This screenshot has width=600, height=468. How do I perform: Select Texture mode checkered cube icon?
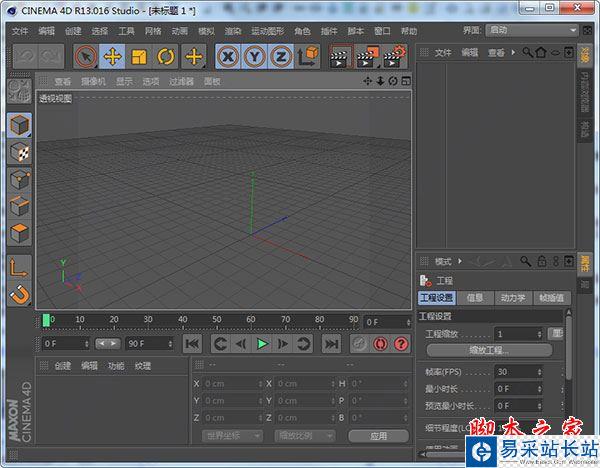19,152
